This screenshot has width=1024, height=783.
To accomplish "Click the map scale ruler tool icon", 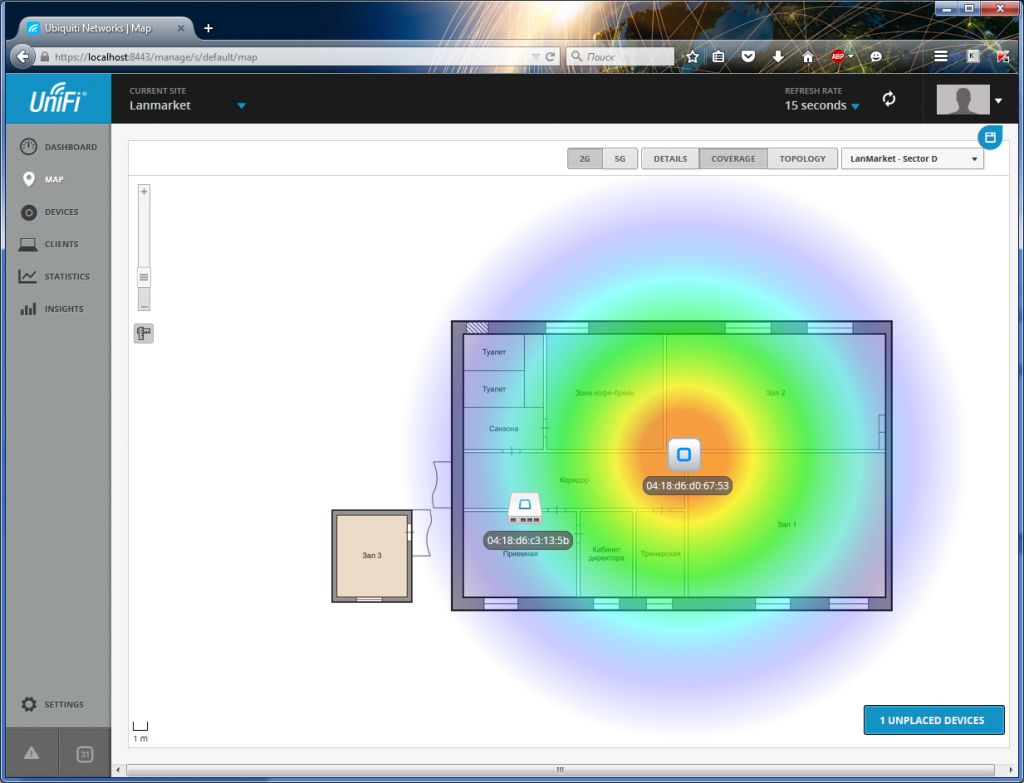I will click(x=144, y=334).
